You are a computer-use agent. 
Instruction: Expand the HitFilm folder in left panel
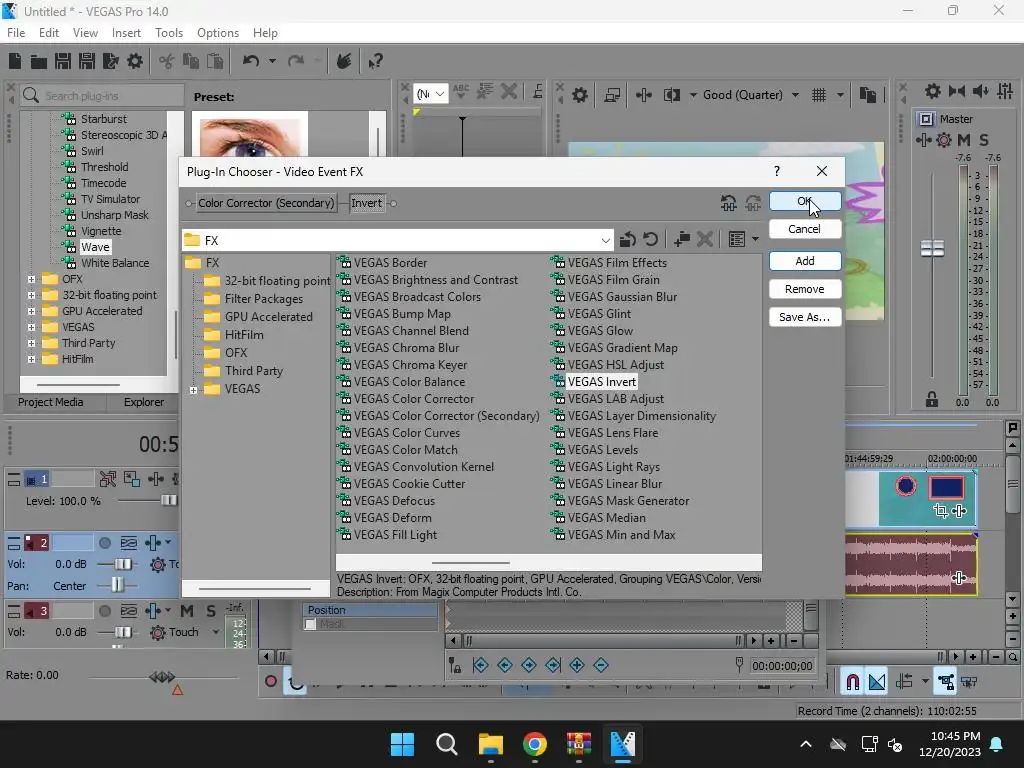[x=31, y=359]
